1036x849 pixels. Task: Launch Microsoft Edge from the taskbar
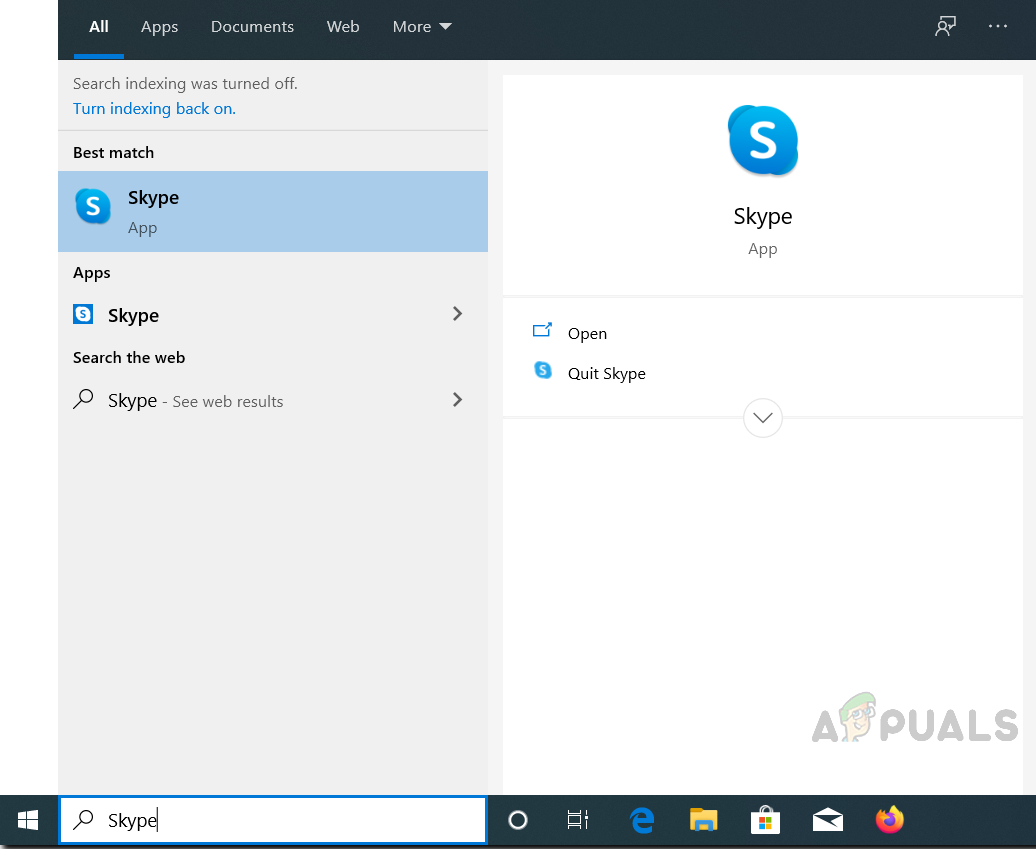pyautogui.click(x=642, y=821)
